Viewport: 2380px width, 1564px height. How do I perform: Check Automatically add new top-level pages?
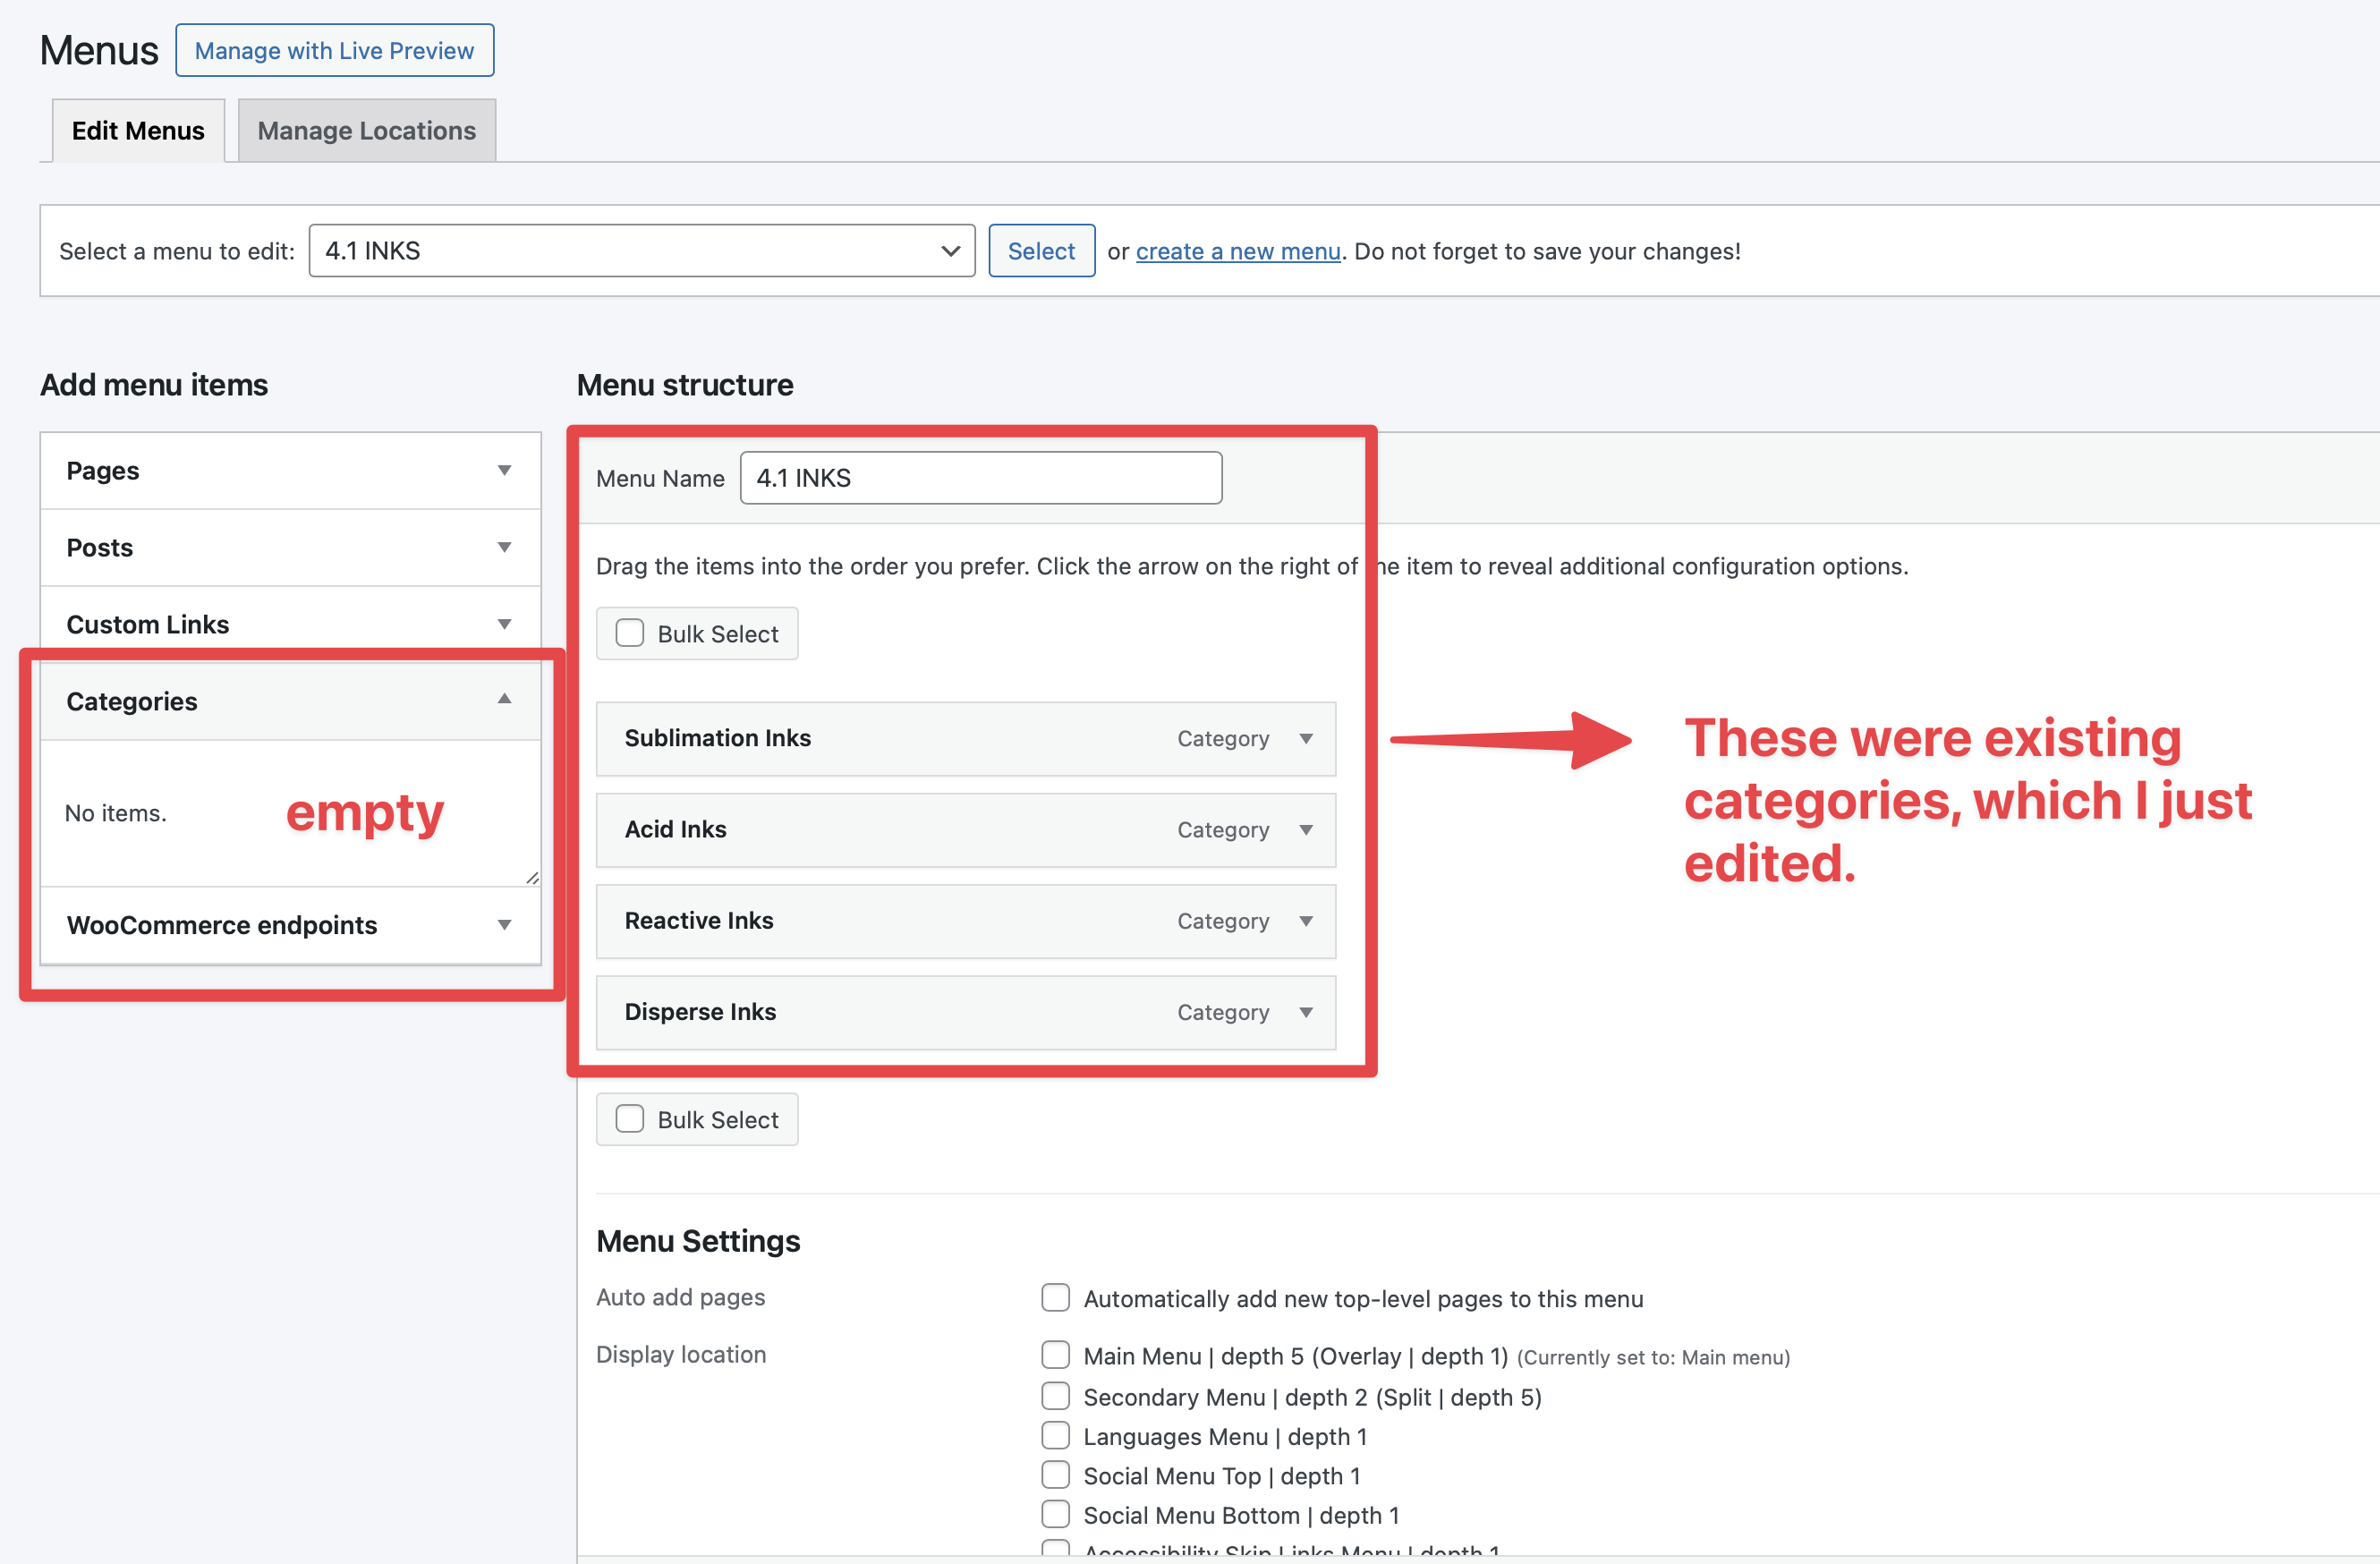tap(1055, 1298)
